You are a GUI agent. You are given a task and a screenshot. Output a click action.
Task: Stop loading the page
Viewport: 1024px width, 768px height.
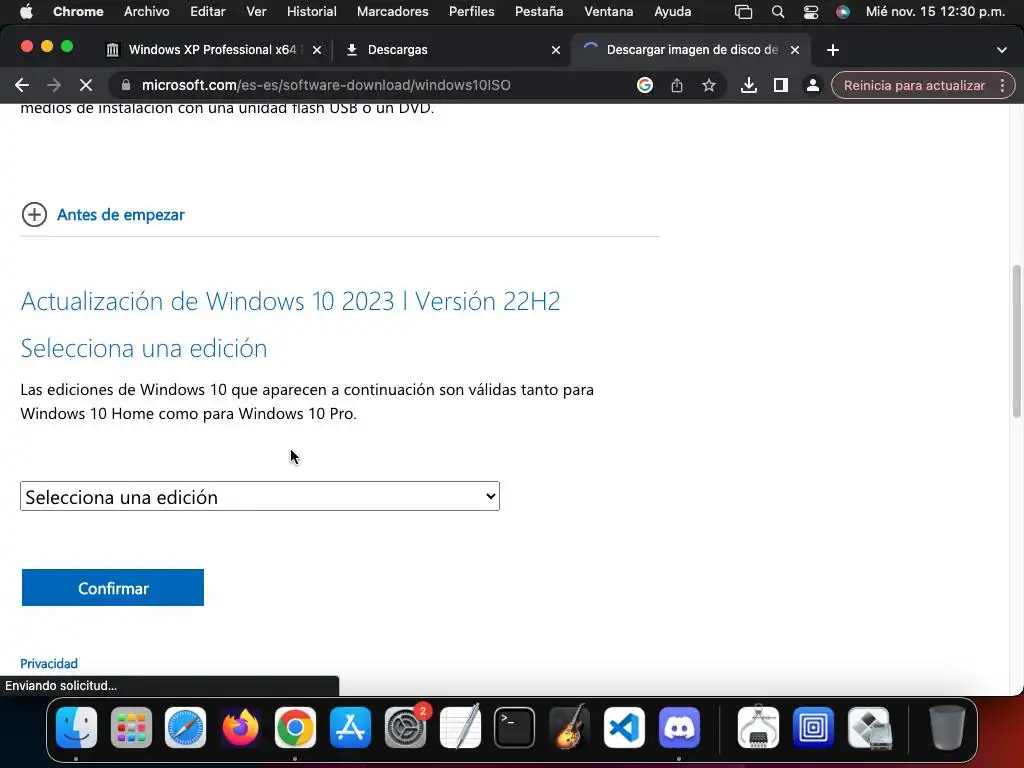[x=86, y=86]
